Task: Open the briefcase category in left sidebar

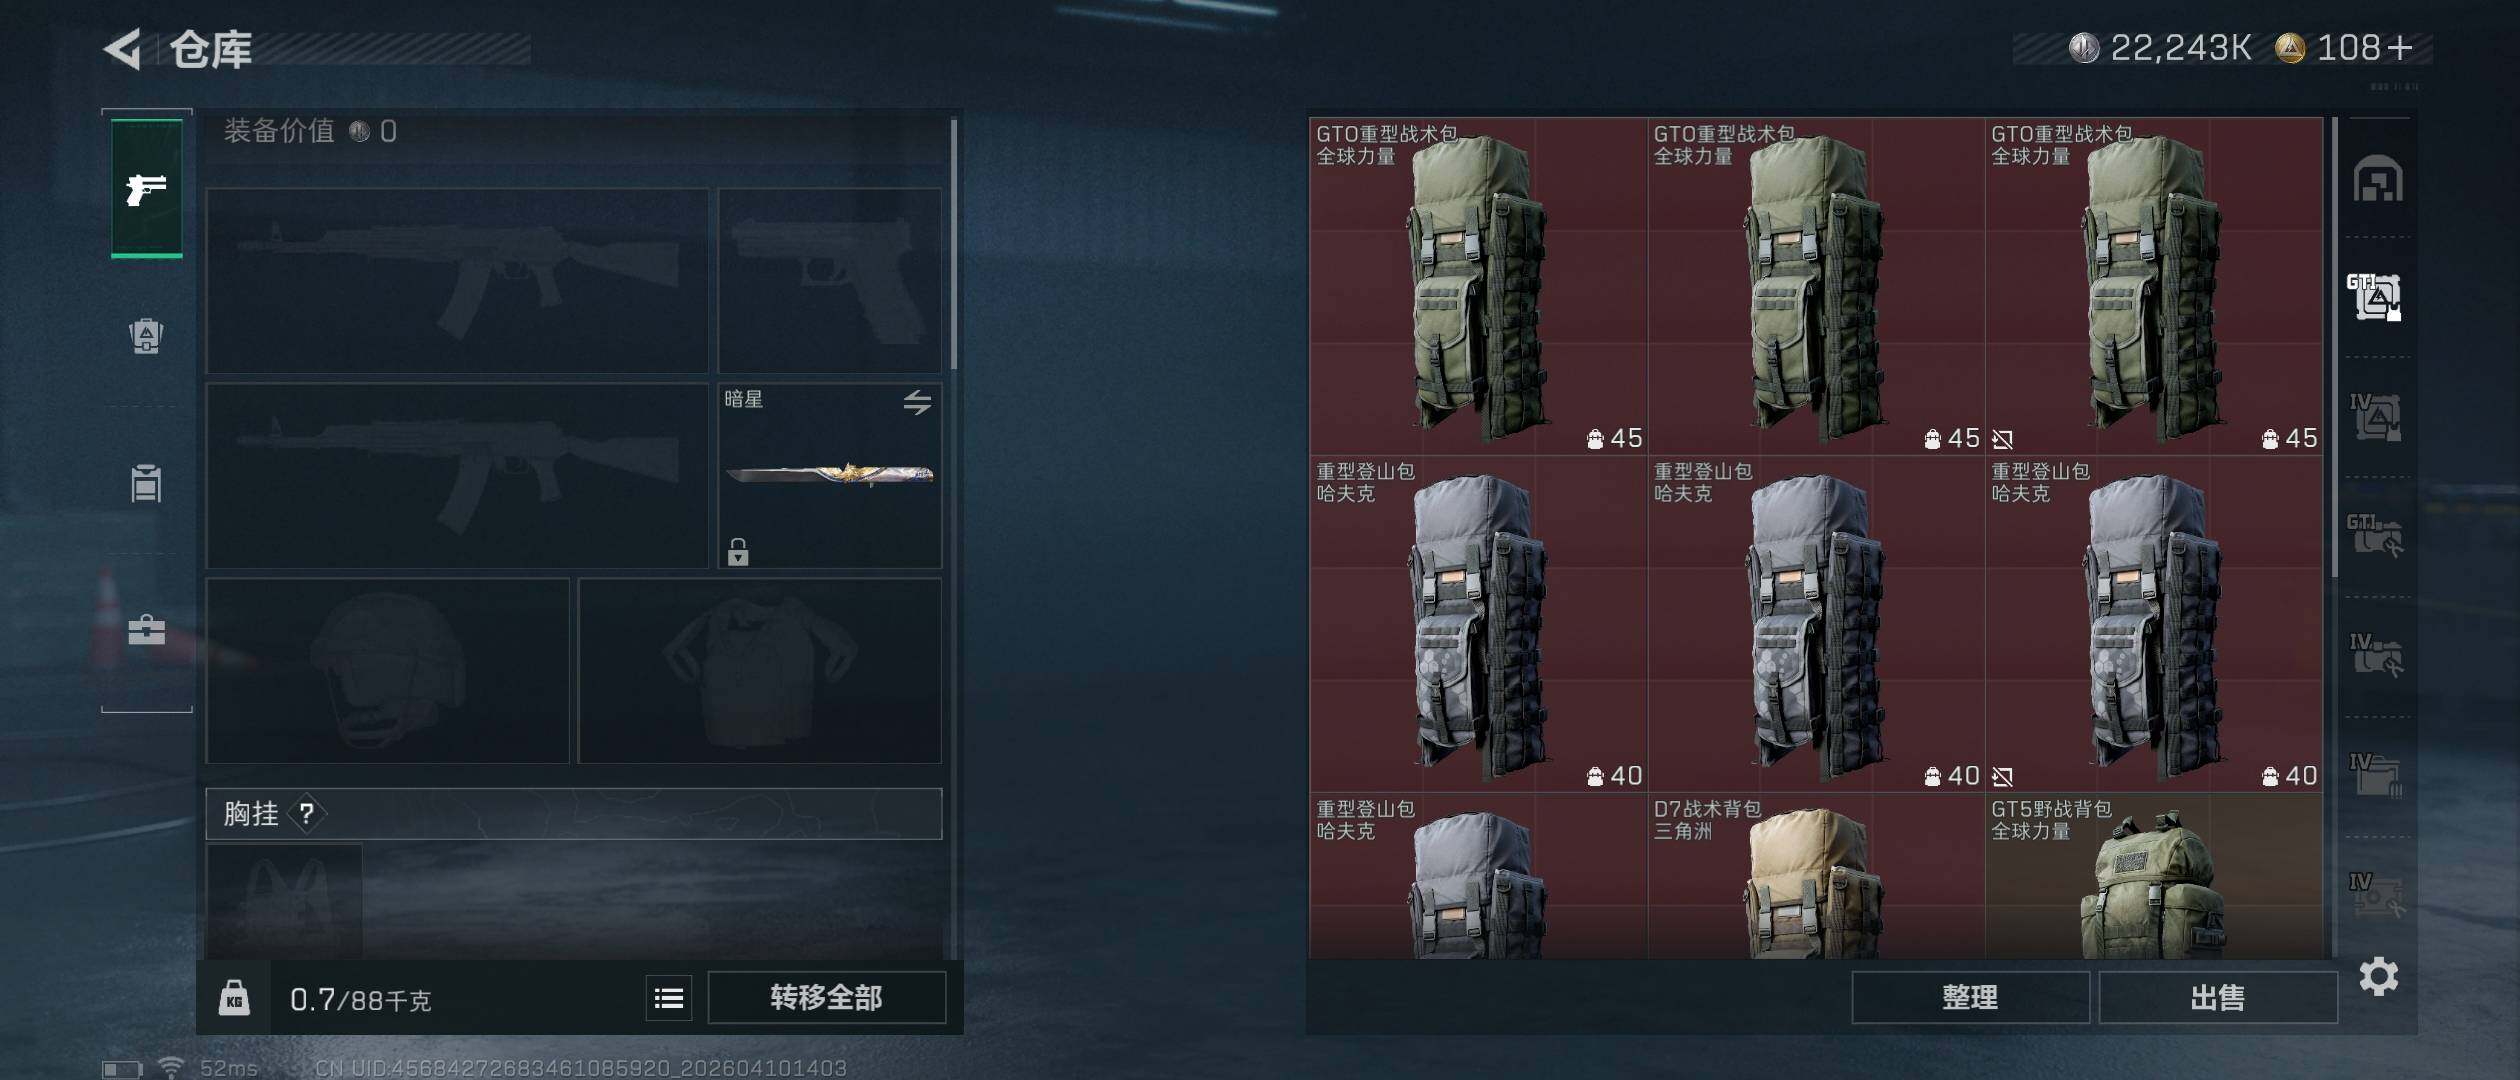Action: pyautogui.click(x=146, y=630)
